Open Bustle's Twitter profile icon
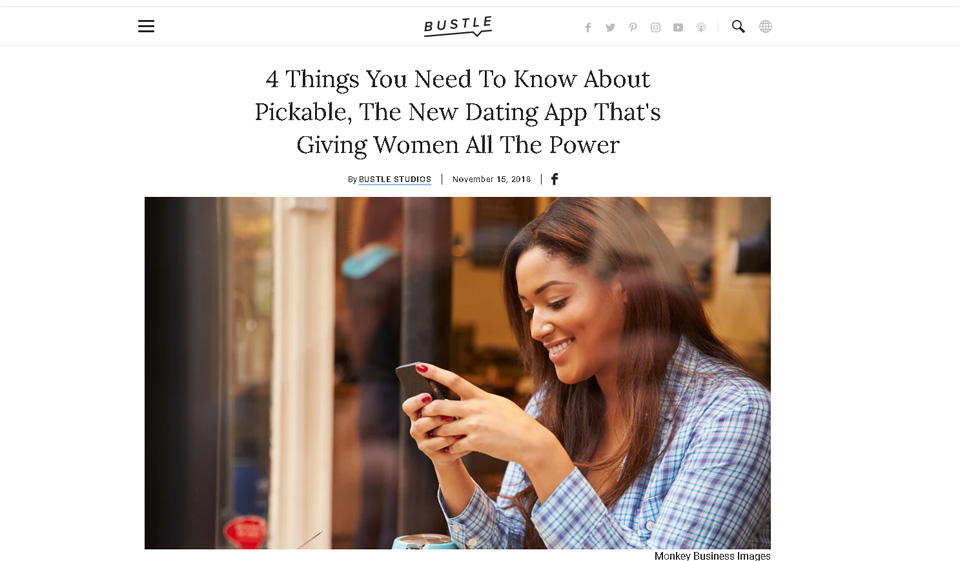This screenshot has height=561, width=960. click(x=610, y=28)
